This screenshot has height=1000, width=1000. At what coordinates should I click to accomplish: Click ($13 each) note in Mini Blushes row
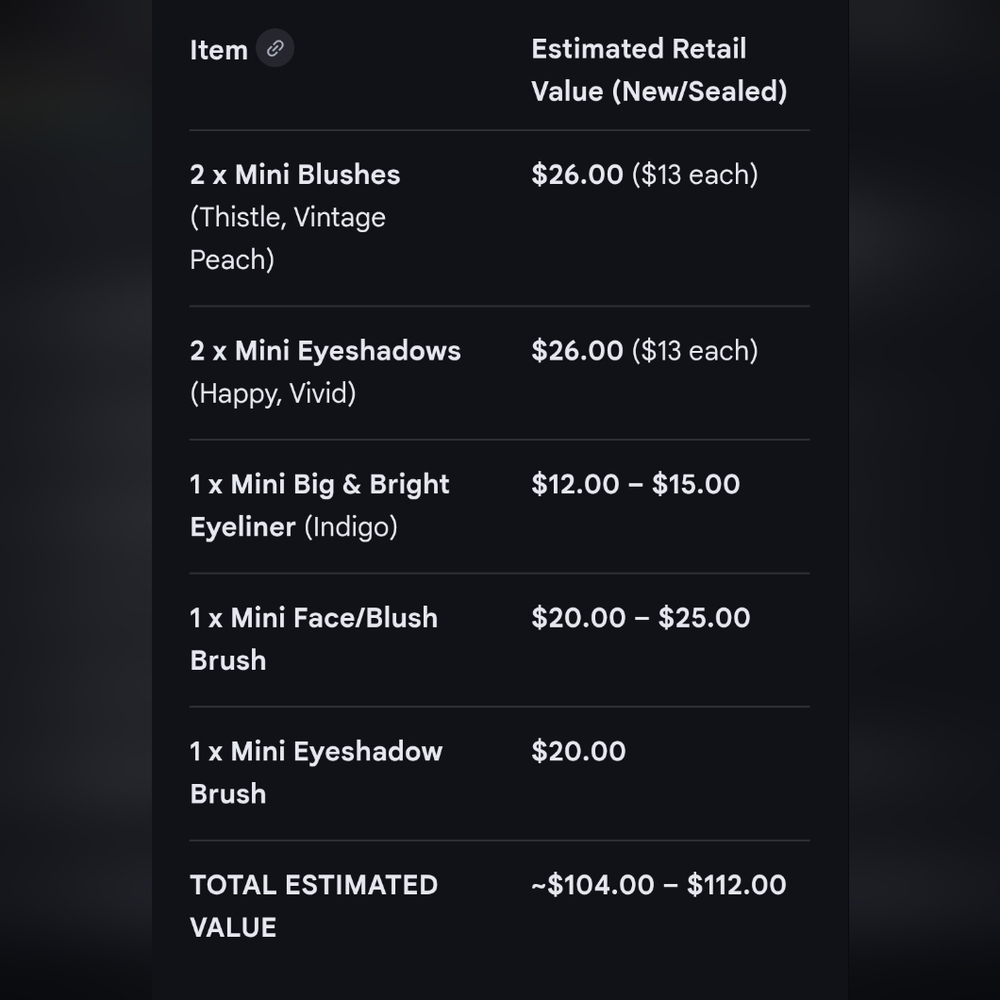click(x=695, y=175)
